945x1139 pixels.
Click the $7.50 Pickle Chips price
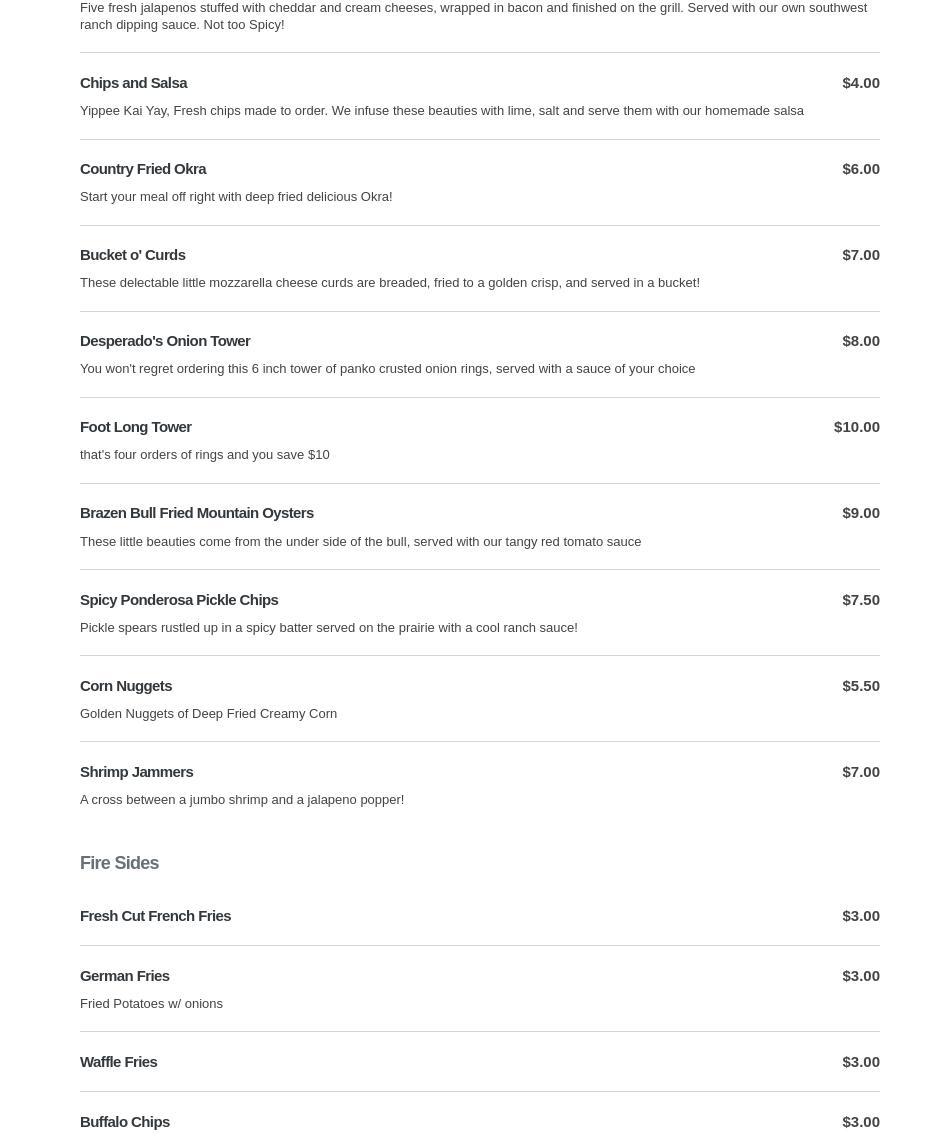point(860,600)
